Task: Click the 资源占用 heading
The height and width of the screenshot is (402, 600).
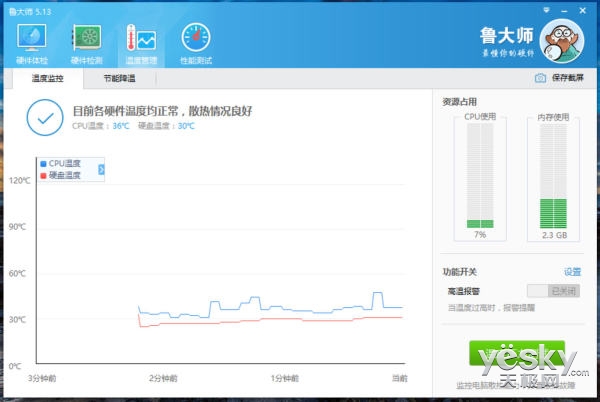Action: tap(459, 102)
